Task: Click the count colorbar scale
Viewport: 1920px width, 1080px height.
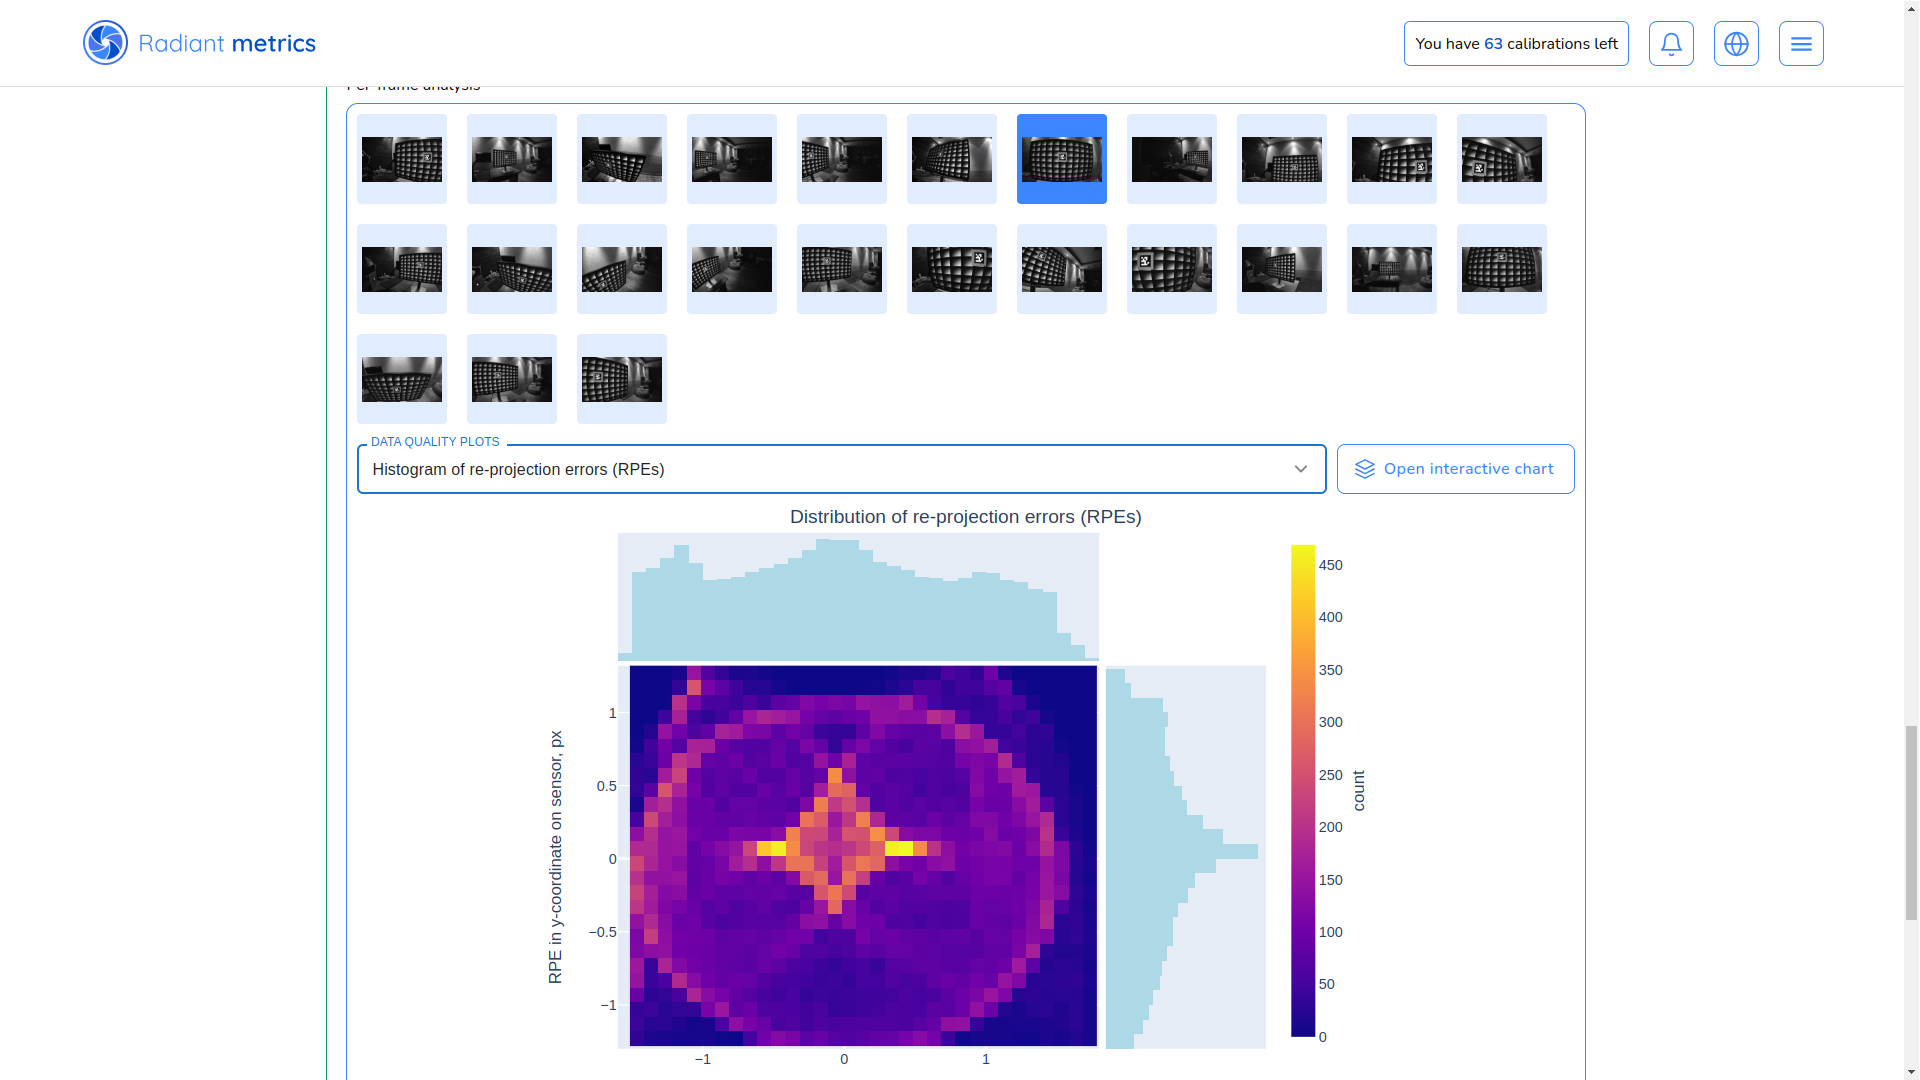Action: (1302, 790)
